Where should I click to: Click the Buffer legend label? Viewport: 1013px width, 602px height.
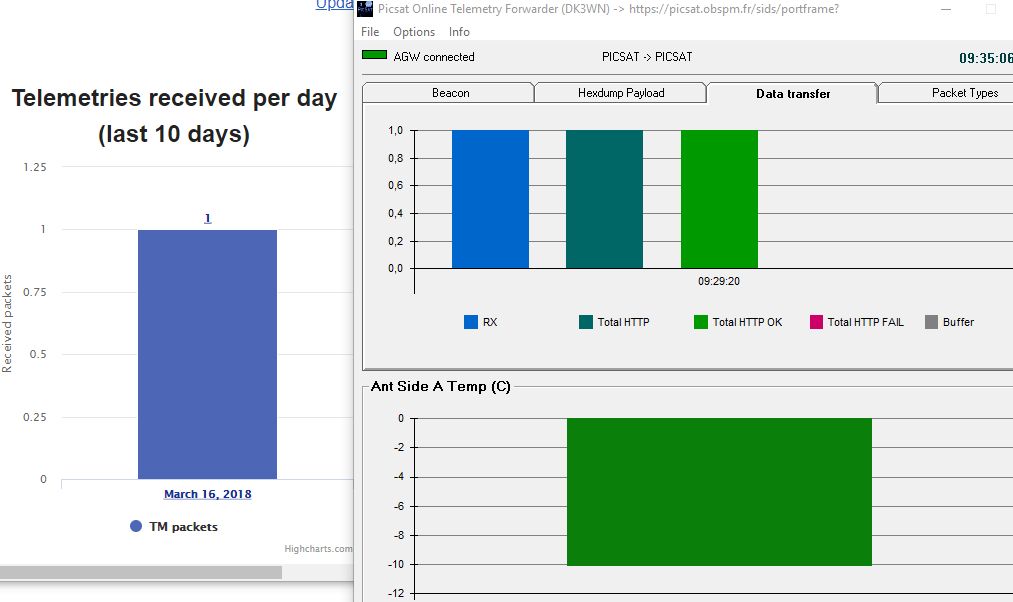tap(958, 322)
